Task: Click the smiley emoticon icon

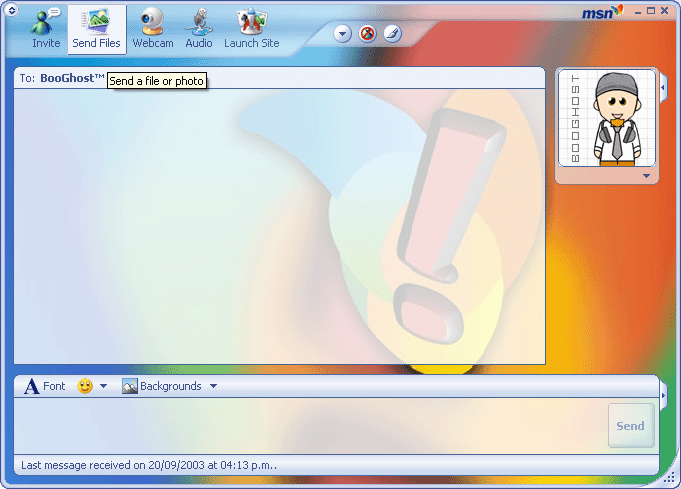Action: [85, 386]
